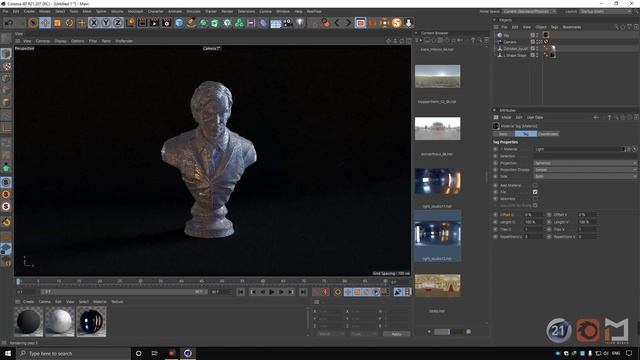Open the Spline Pen tool
The image size is (640, 360).
191,23
